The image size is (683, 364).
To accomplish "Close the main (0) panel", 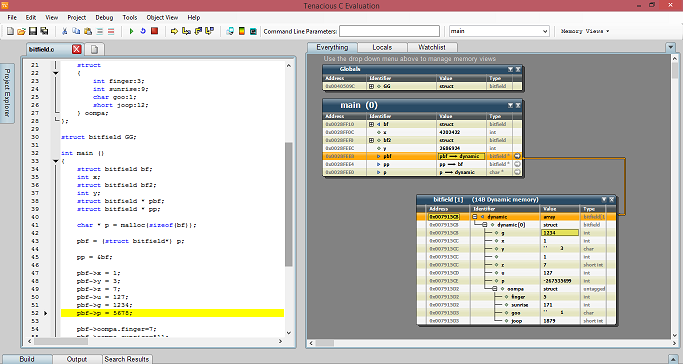I will [518, 105].
